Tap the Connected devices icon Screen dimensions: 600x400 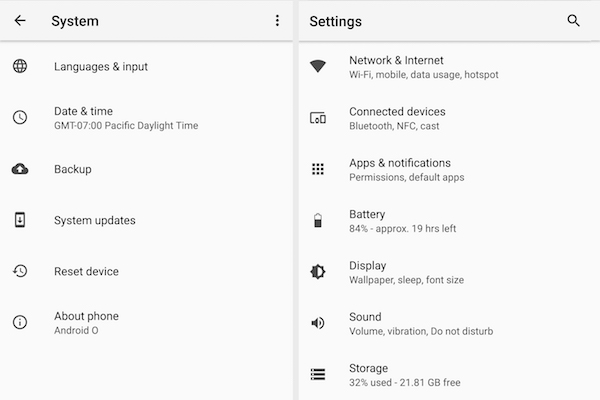click(318, 118)
